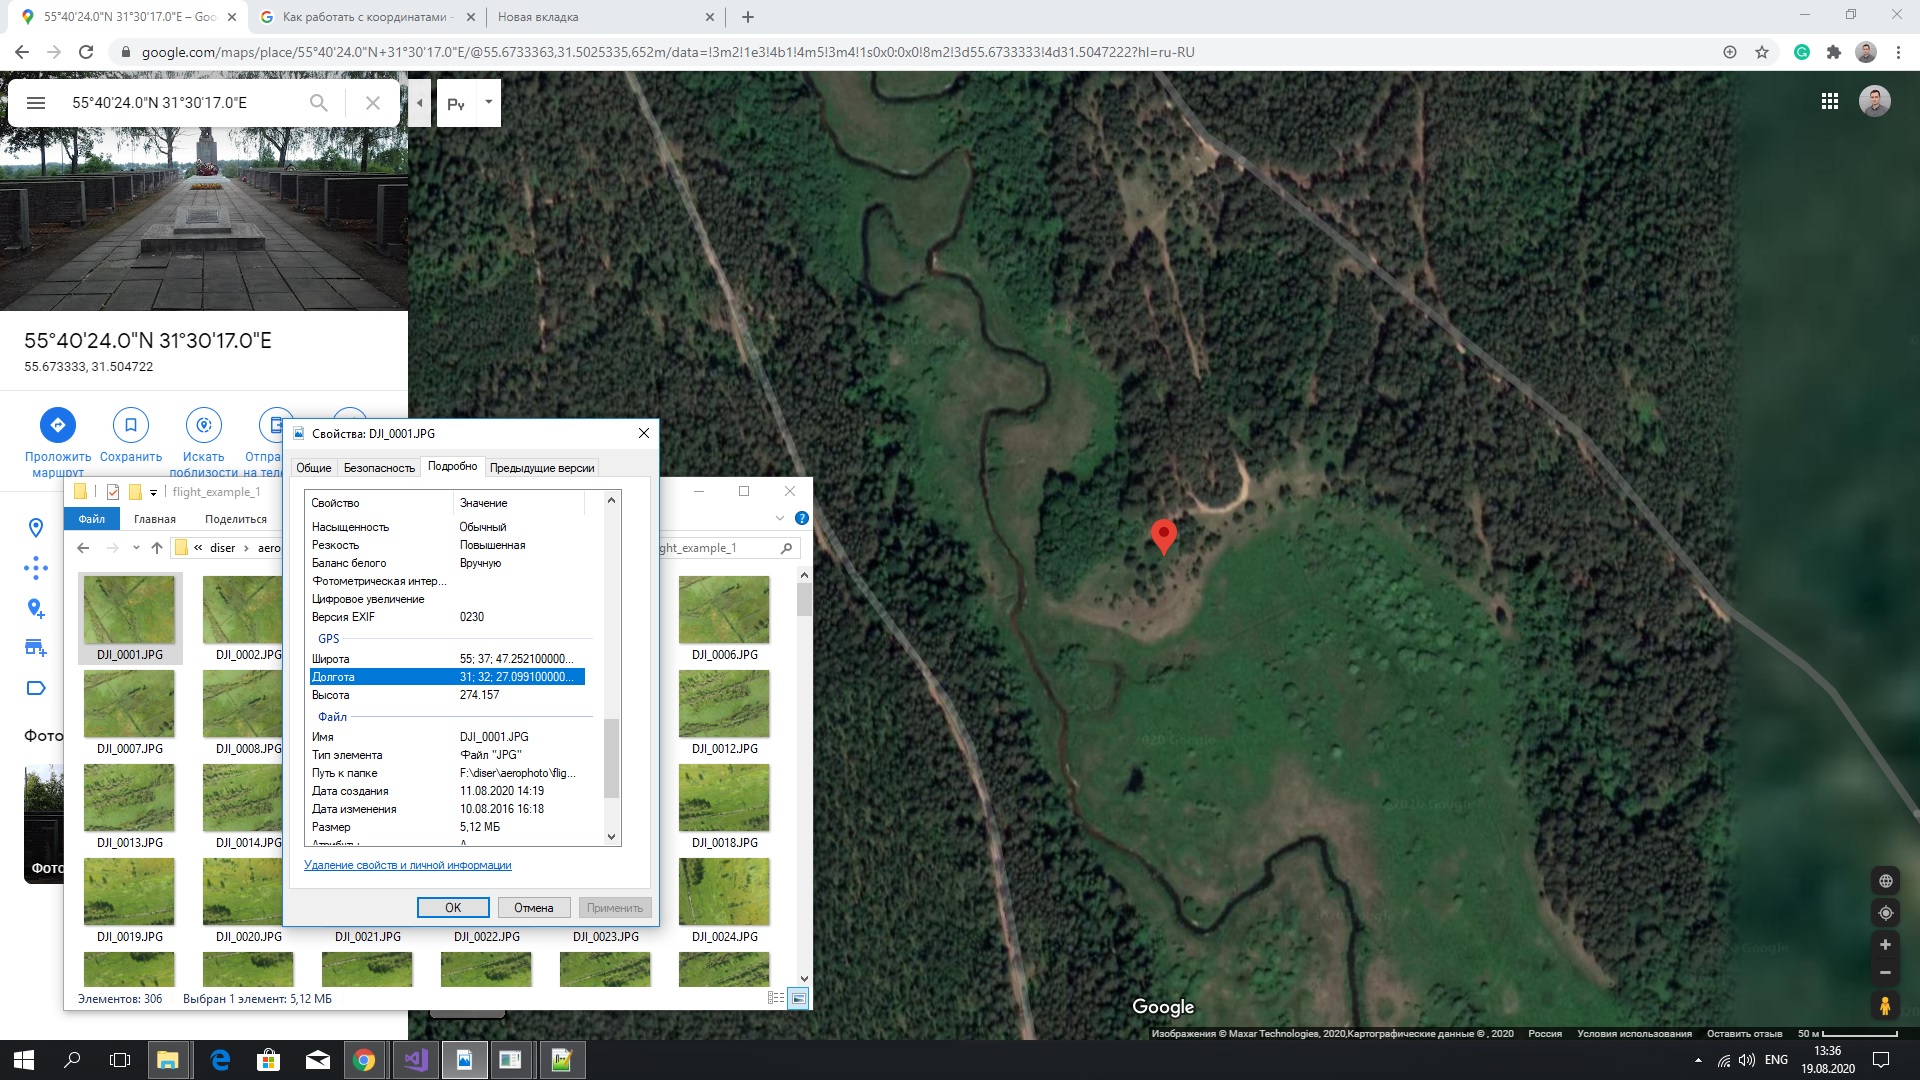The image size is (1920, 1080).
Task: Click the Directions (Проложить маршрут) icon
Action: coord(57,425)
